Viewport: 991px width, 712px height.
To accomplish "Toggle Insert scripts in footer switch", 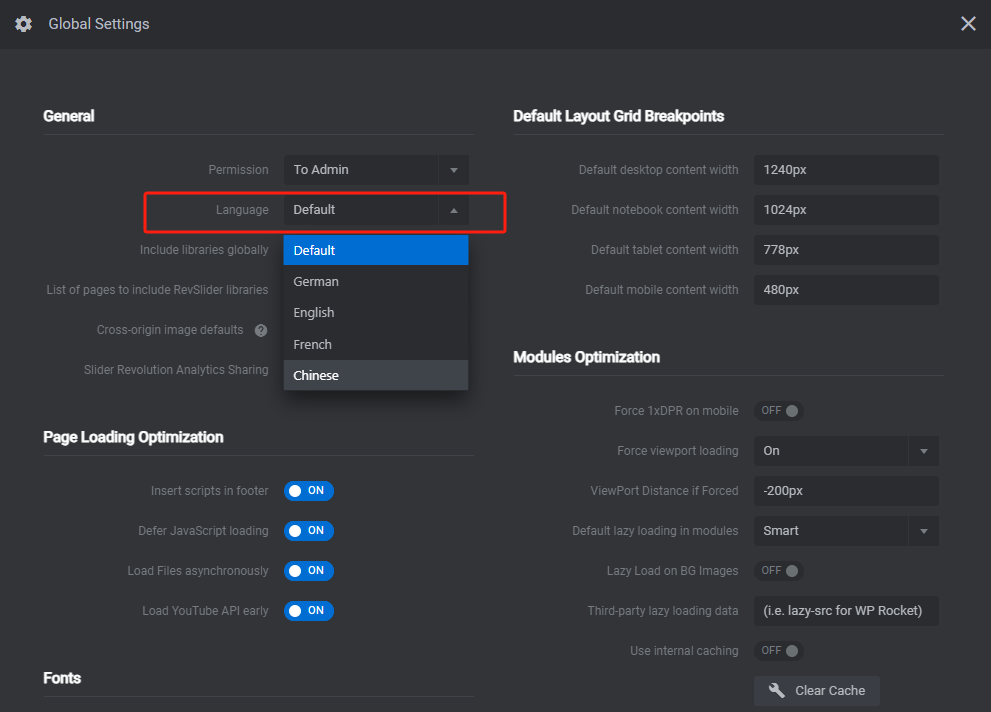I will tap(308, 491).
